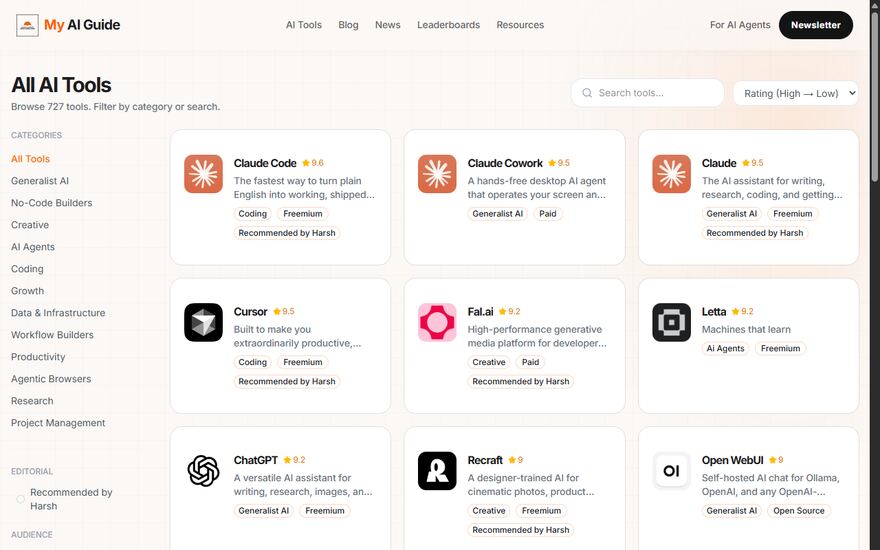Open the Recraft tool title

[x=485, y=460]
